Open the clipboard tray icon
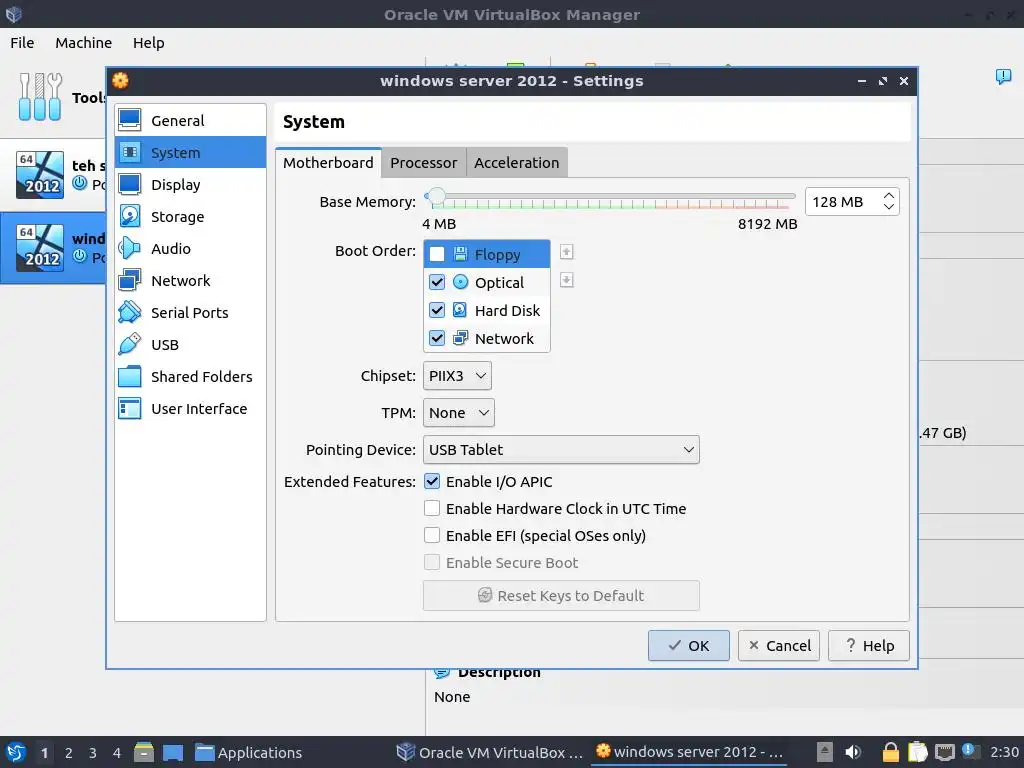Viewport: 1024px width, 768px height. click(918, 752)
